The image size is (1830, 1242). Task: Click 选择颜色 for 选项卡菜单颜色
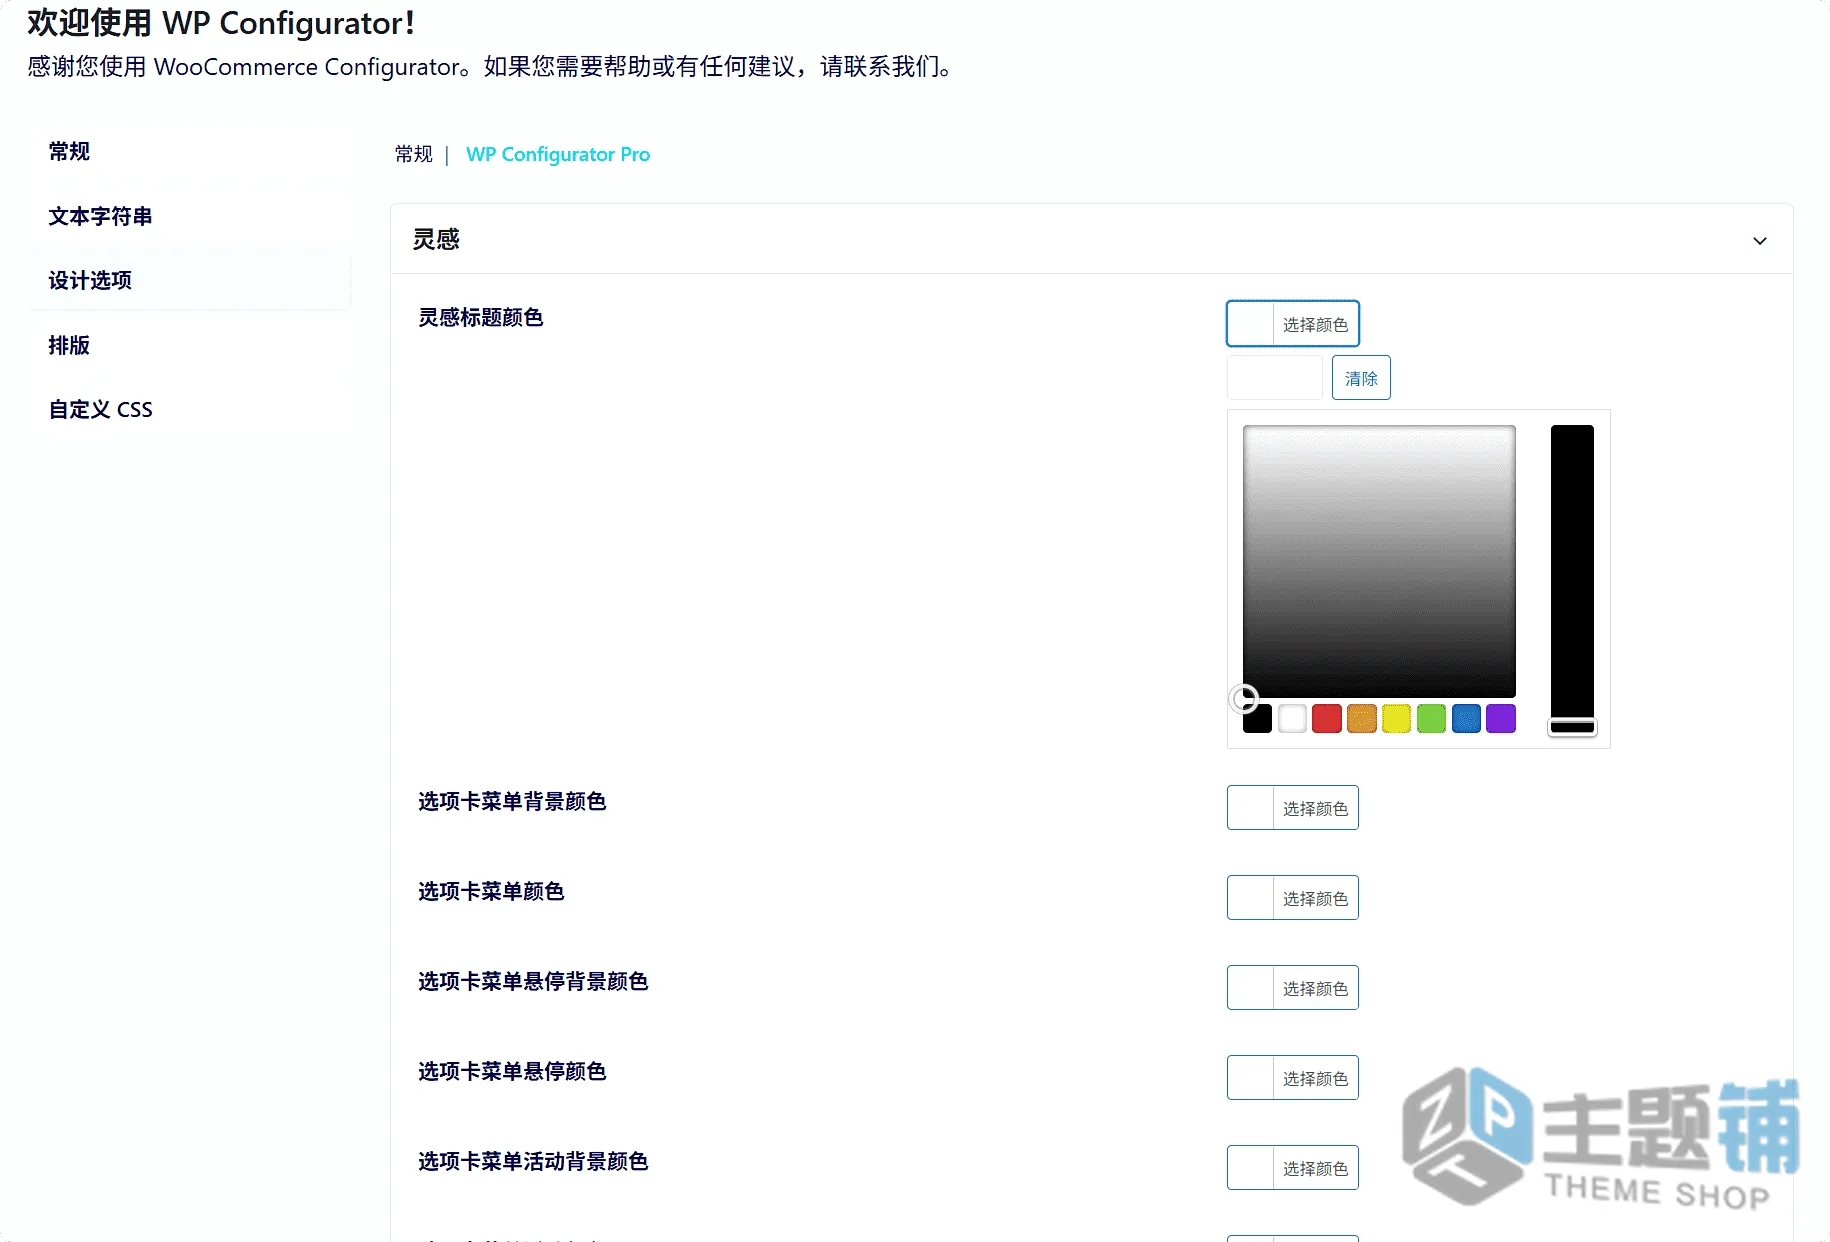[x=1293, y=898]
